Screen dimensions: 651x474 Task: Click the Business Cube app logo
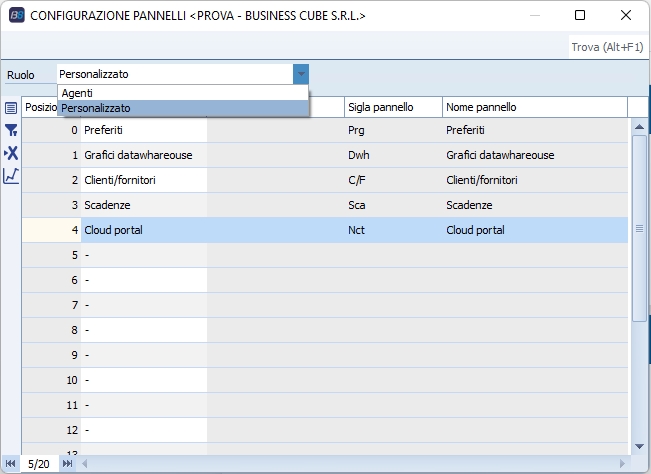[x=17, y=15]
